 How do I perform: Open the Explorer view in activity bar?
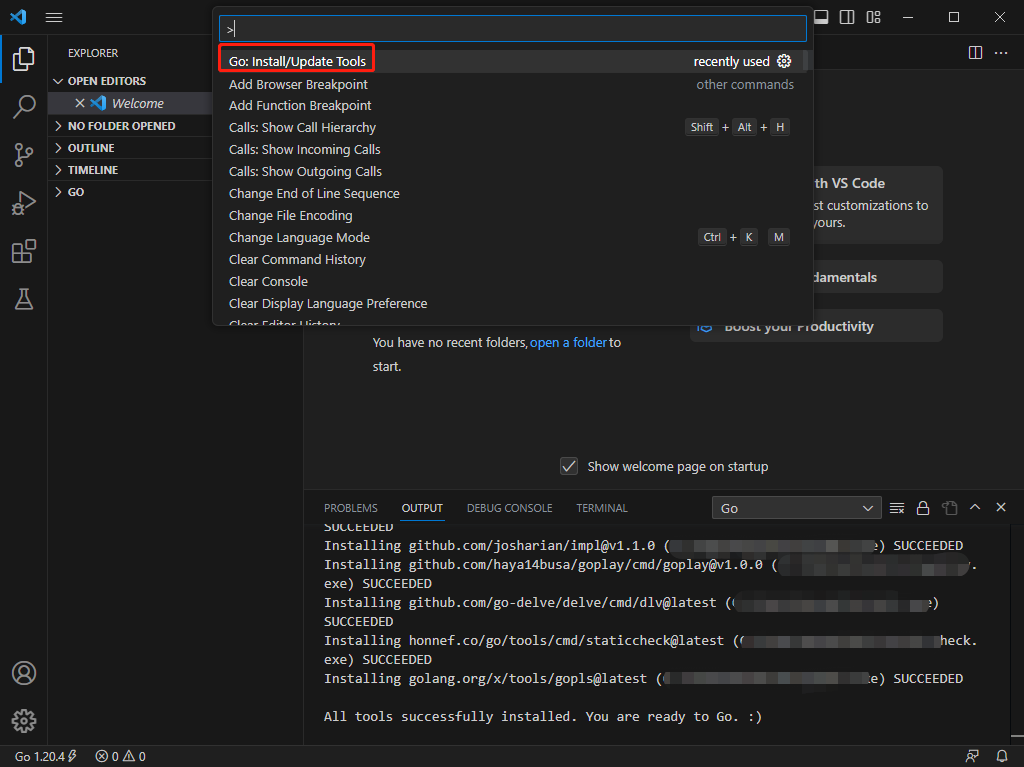pos(24,59)
